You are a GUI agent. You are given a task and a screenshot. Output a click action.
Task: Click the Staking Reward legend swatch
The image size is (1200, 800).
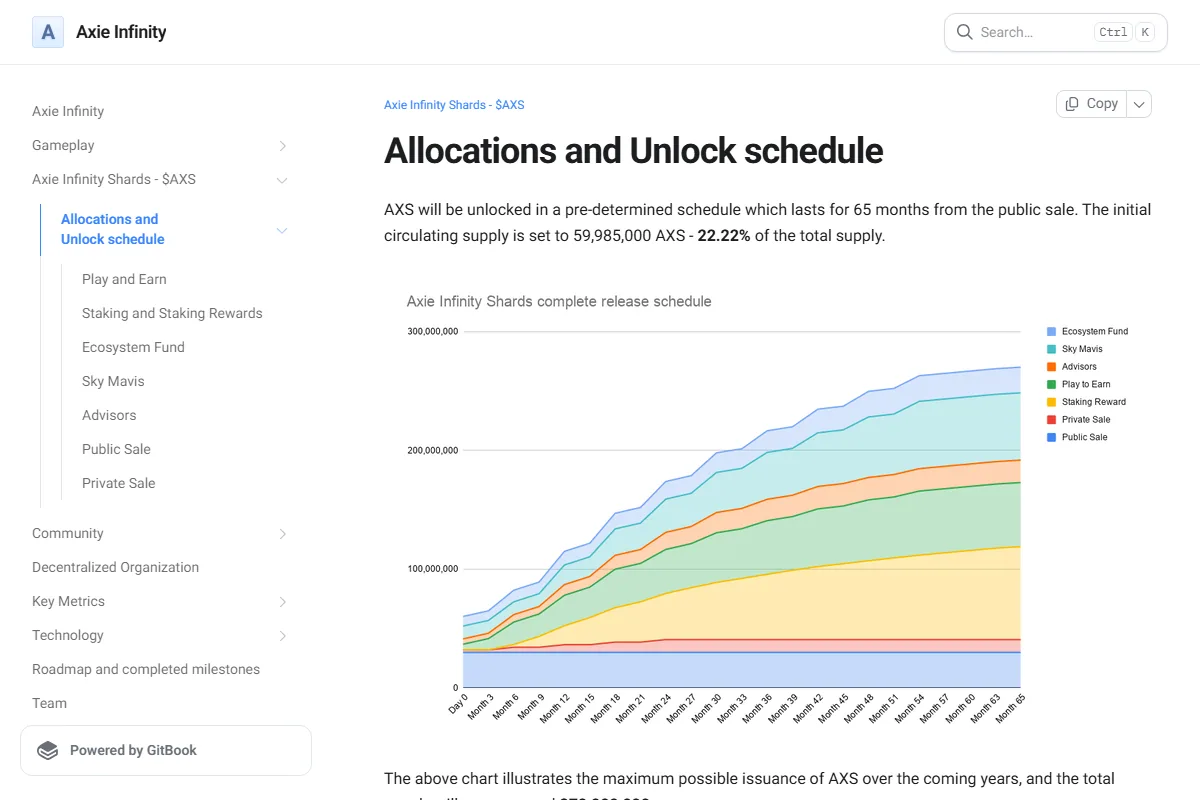1051,402
